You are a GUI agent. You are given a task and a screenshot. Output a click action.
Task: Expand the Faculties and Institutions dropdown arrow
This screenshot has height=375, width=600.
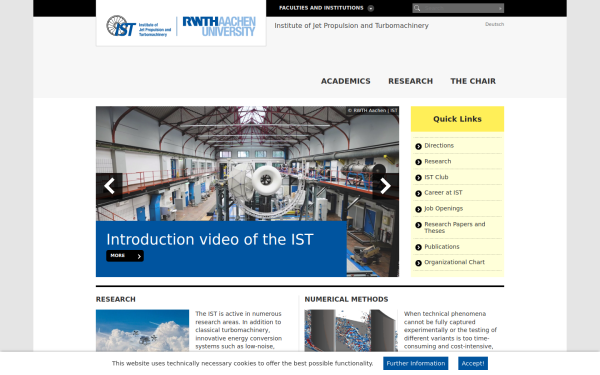[x=370, y=8]
